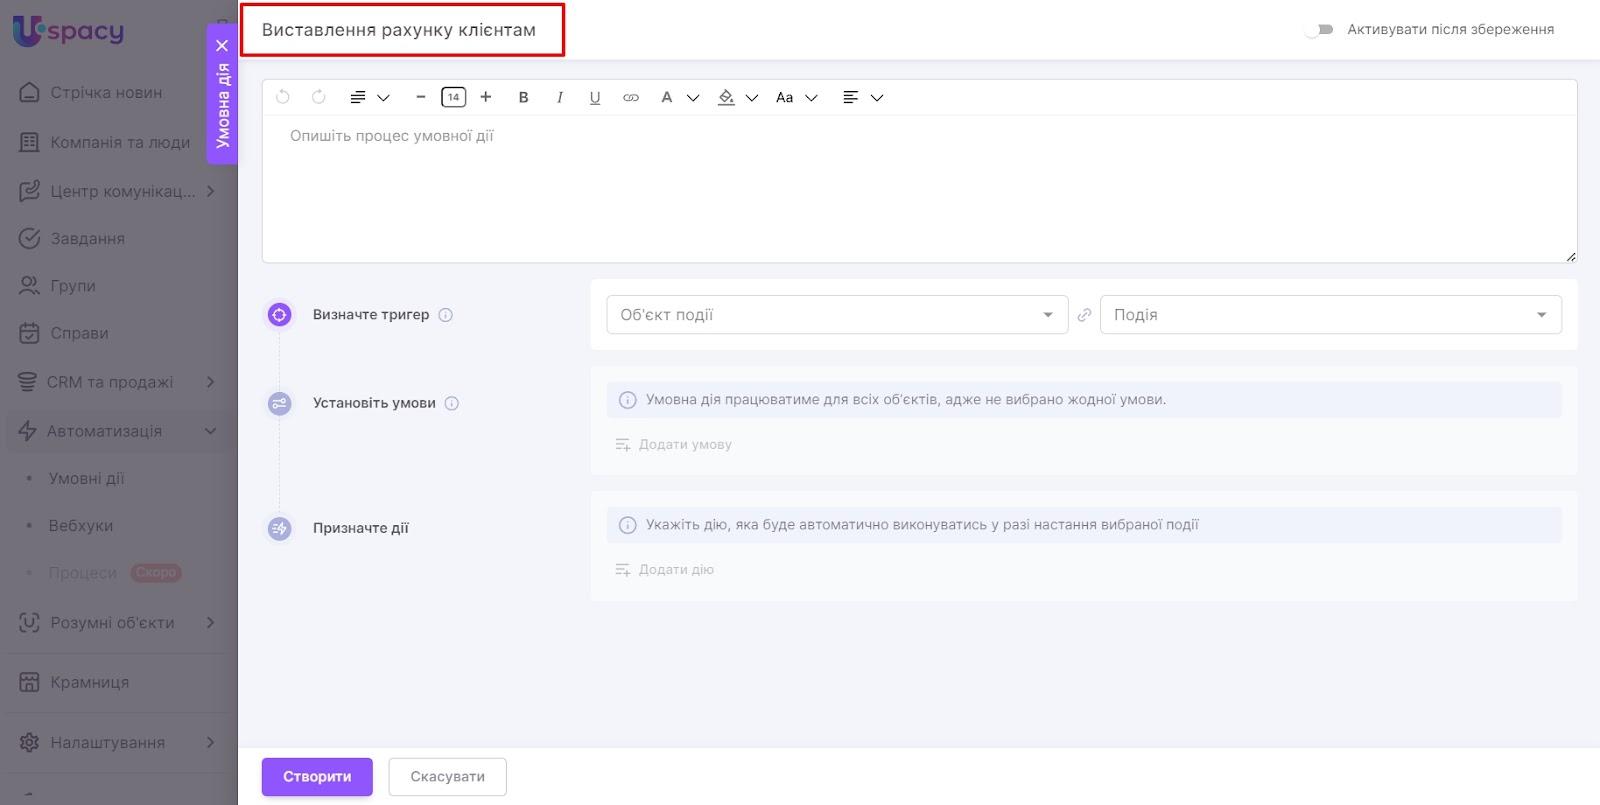
Task: Close the Умовна дія panel
Action: pyautogui.click(x=222, y=45)
